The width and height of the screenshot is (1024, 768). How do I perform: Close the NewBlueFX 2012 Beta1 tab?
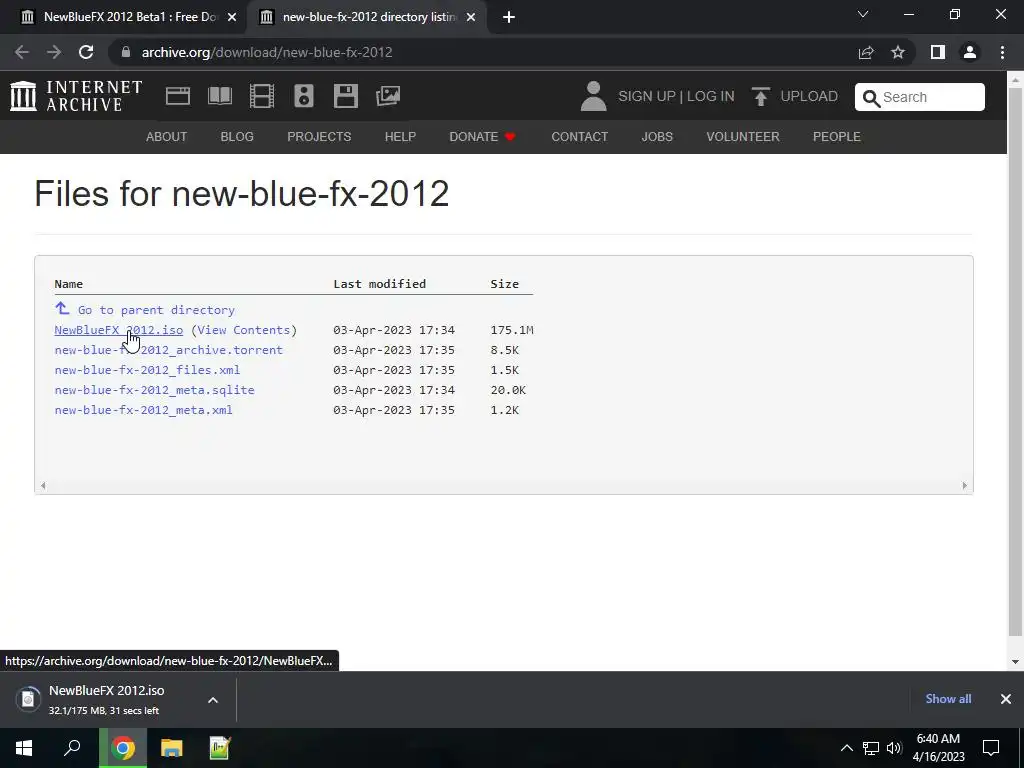point(232,17)
